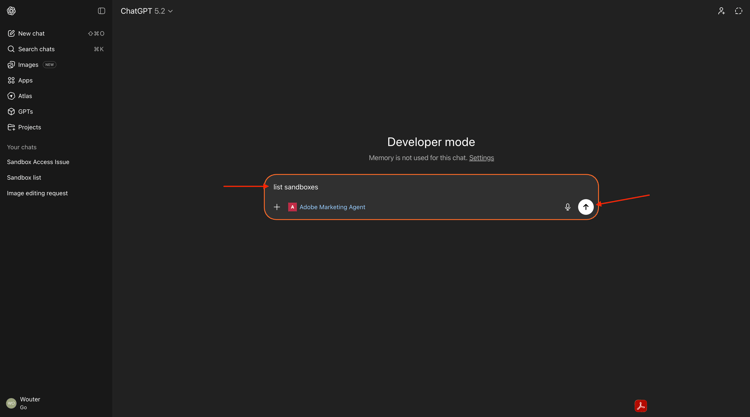Viewport: 750px width, 417px height.
Task: Open Apps in the sidebar
Action: tap(55, 80)
